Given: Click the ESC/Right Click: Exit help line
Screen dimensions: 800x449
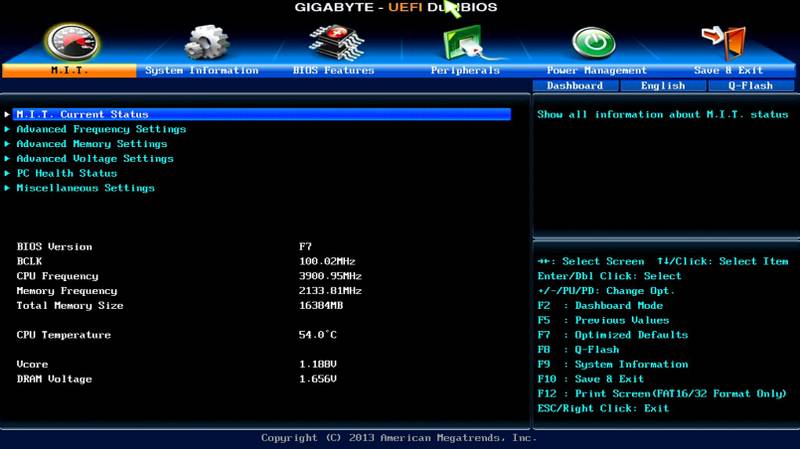Looking at the screenshot, I should tap(603, 409).
